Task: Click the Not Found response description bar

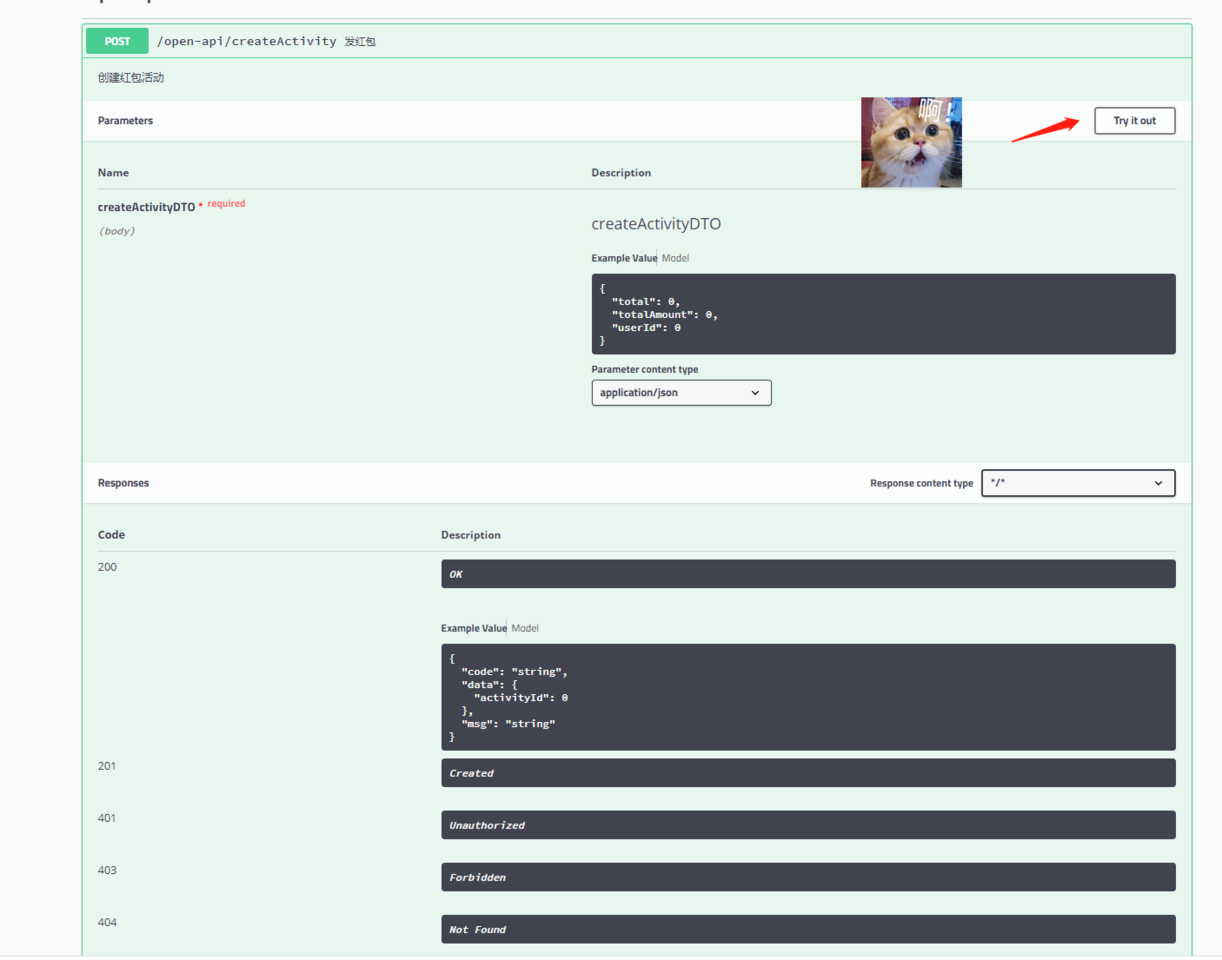Action: [808, 929]
